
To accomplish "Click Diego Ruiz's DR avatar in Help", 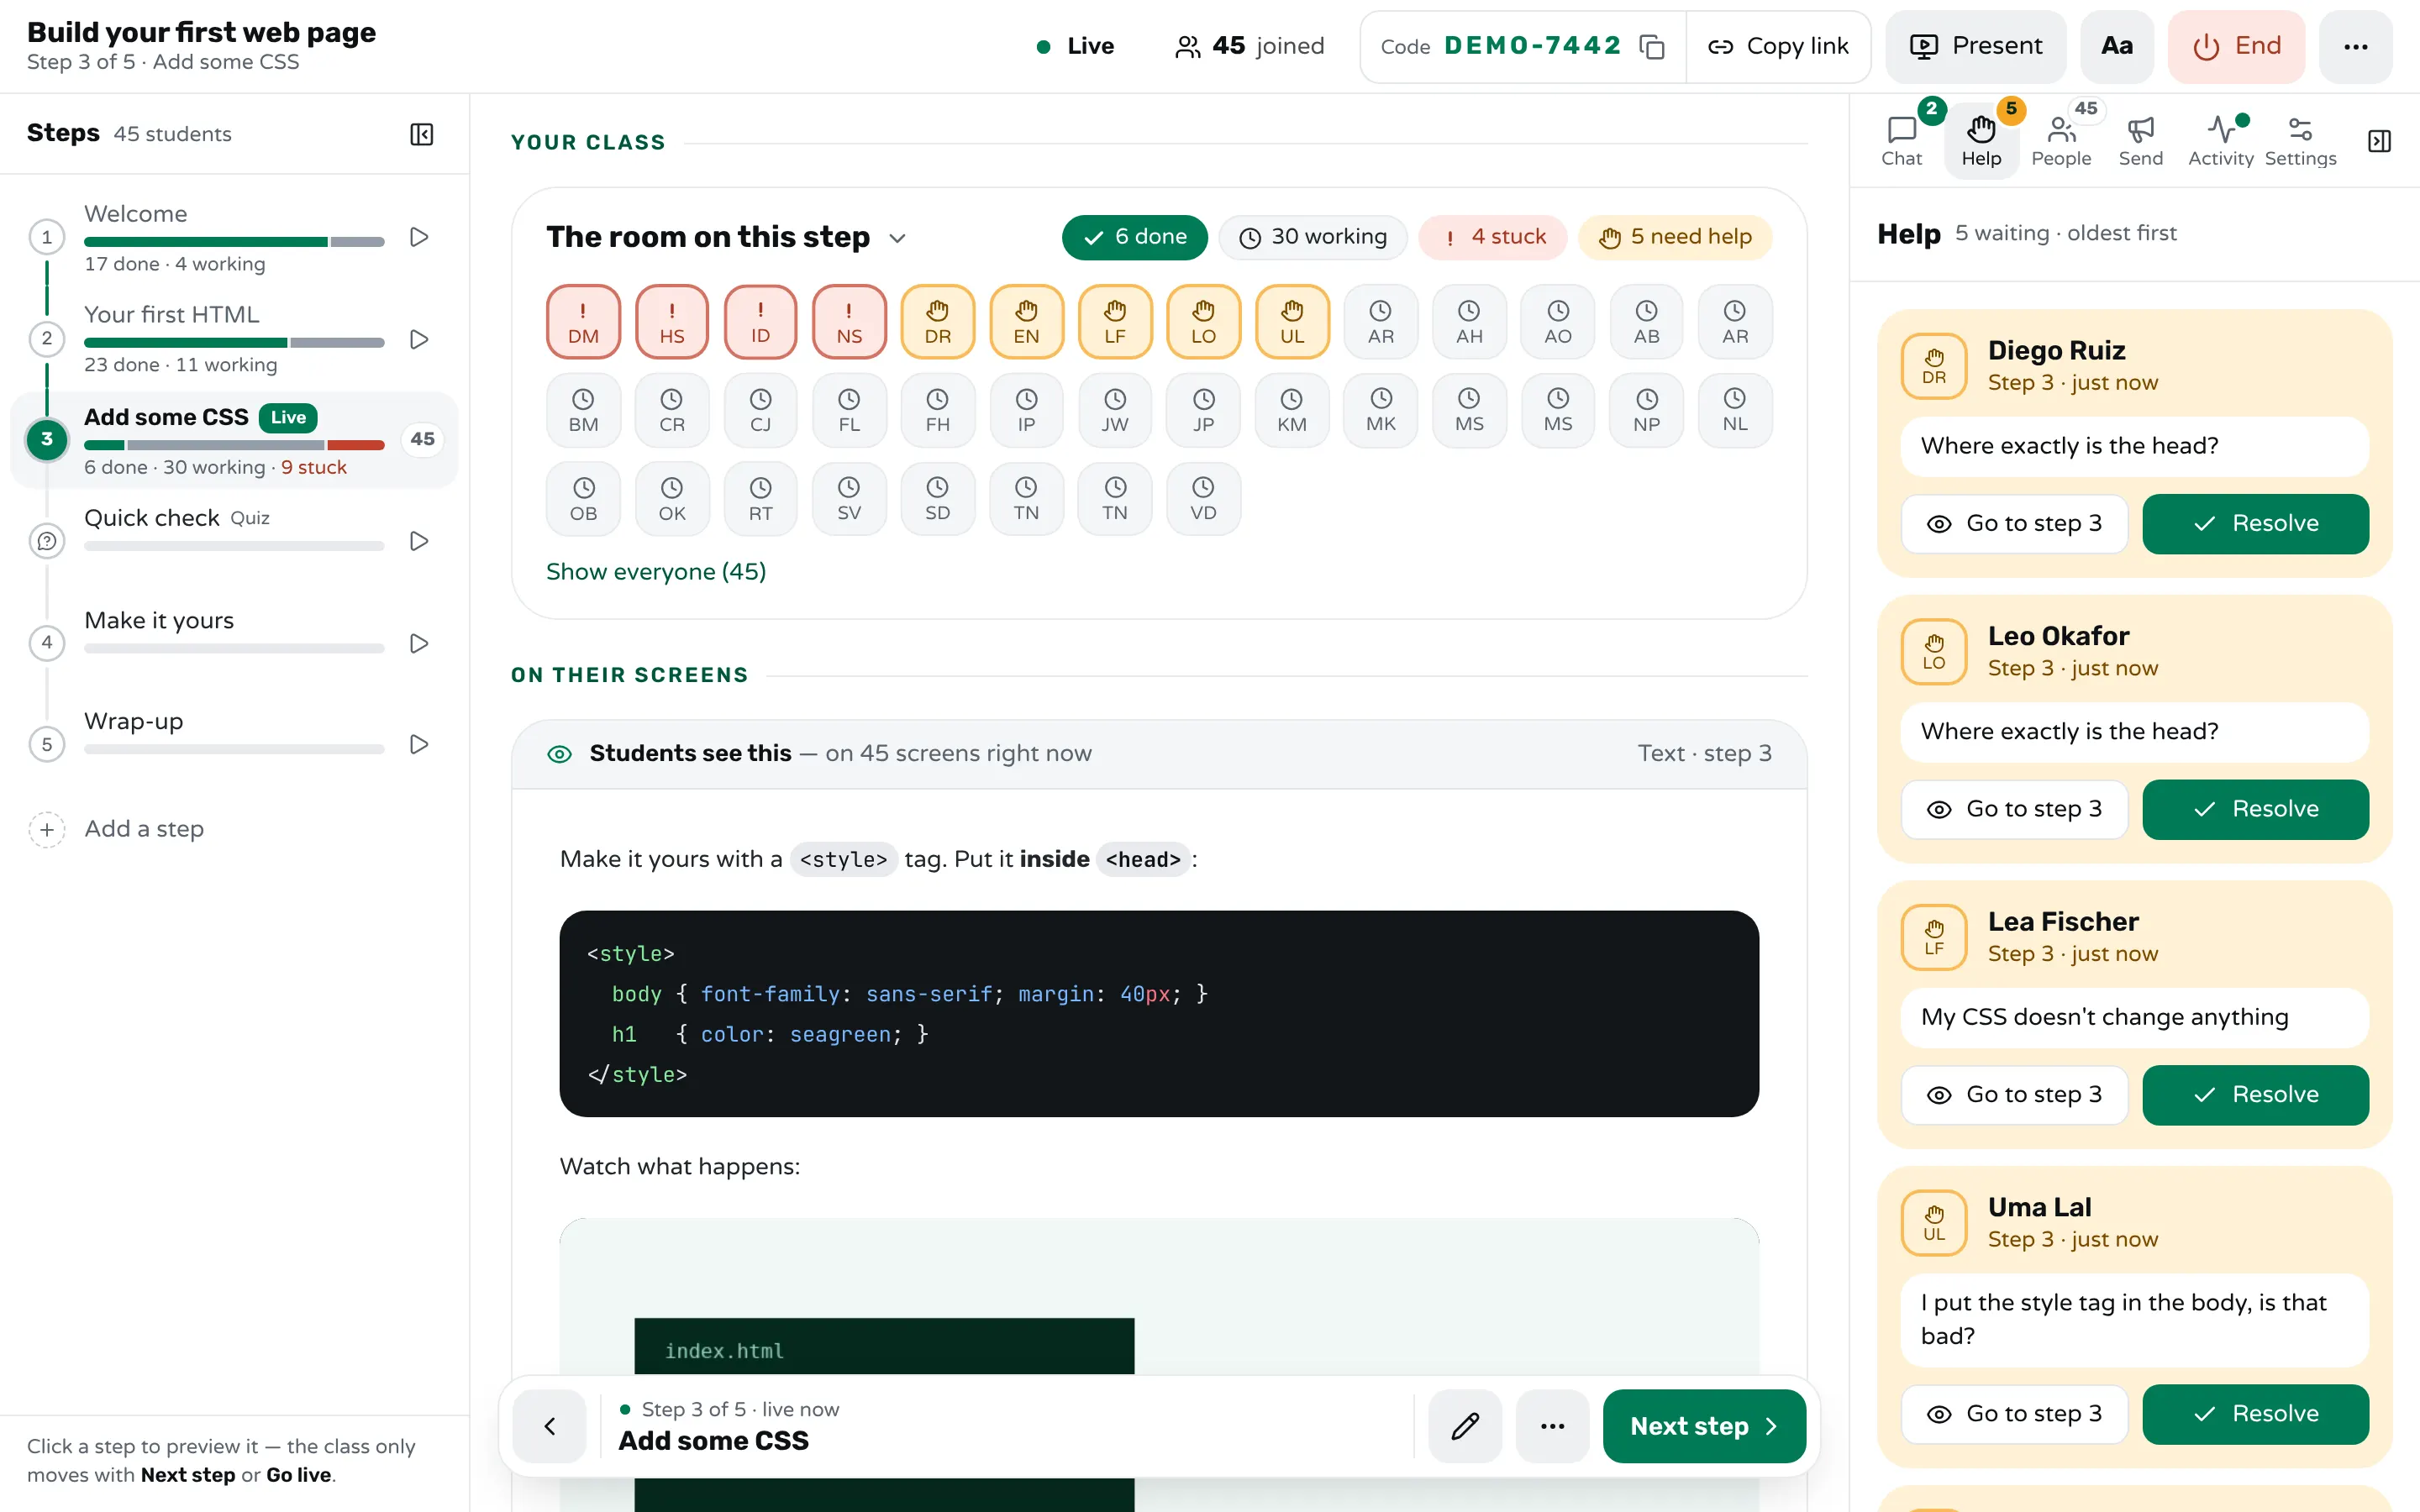I will (x=1934, y=366).
